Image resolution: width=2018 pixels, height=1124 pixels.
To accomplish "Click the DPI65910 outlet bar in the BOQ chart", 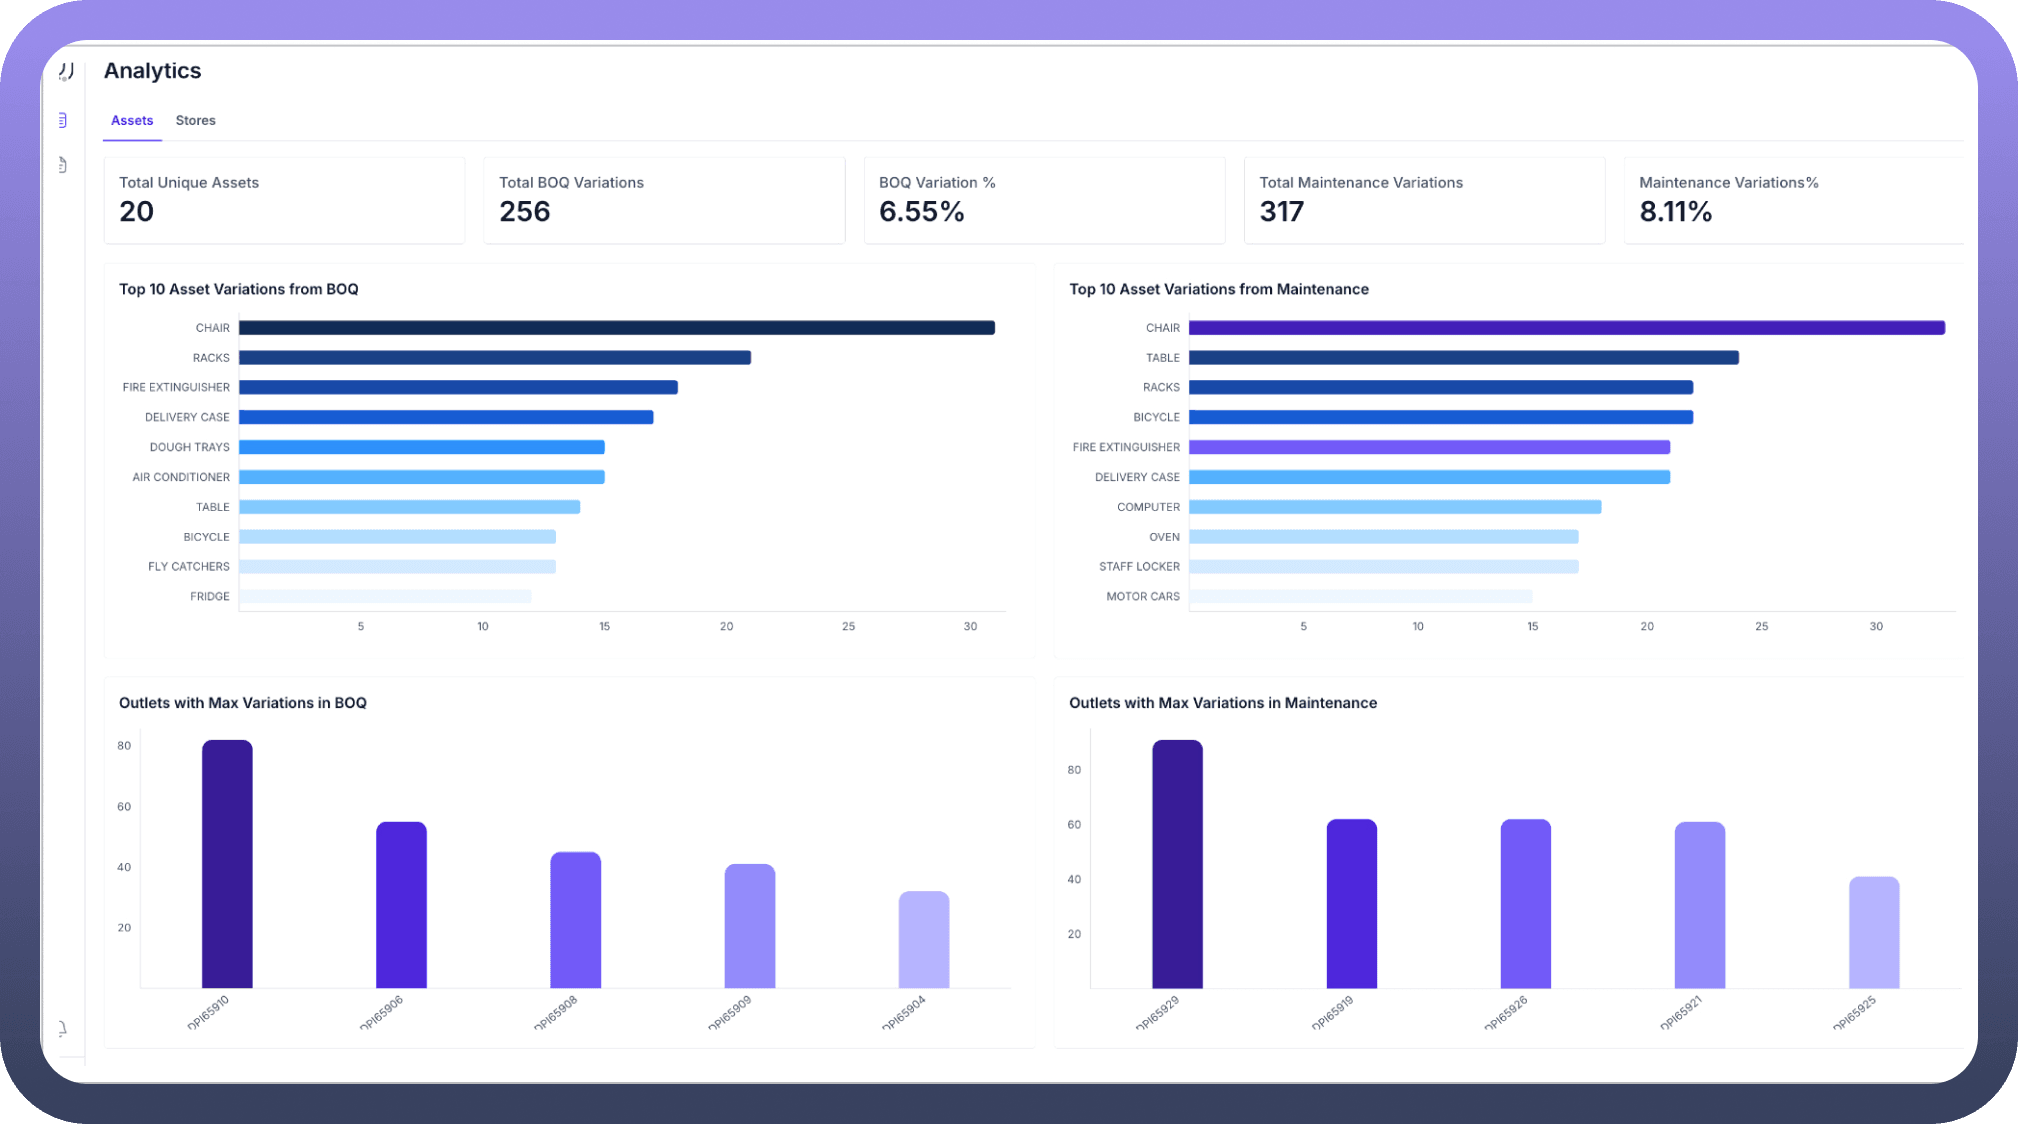I will coord(227,864).
